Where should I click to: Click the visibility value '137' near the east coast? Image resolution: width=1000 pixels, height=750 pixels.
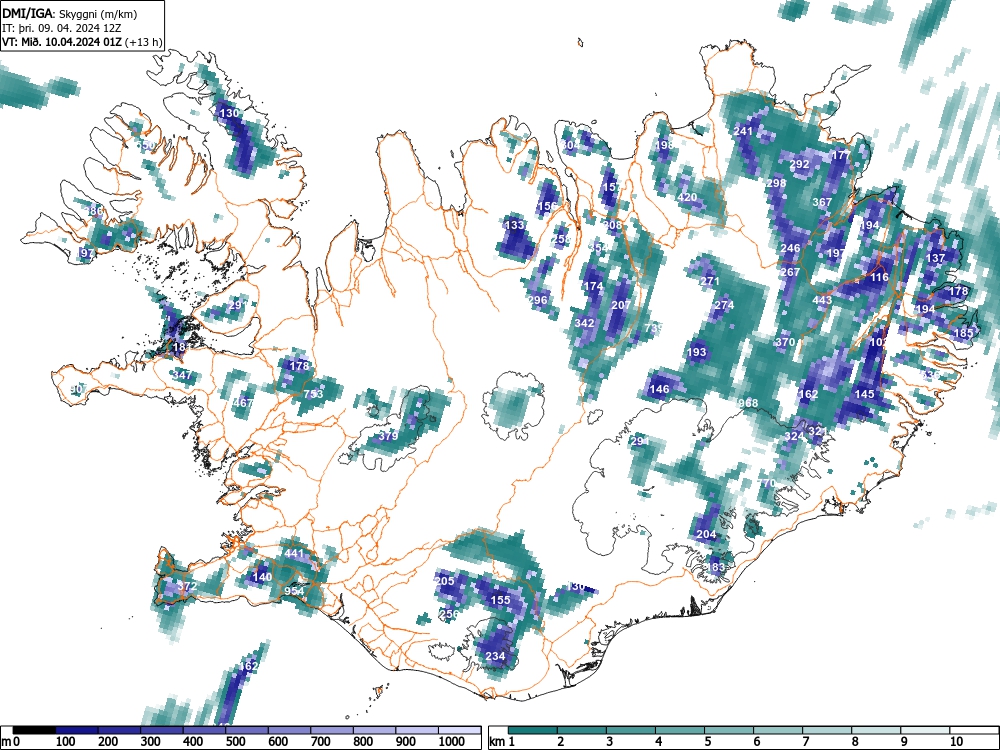pyautogui.click(x=936, y=258)
